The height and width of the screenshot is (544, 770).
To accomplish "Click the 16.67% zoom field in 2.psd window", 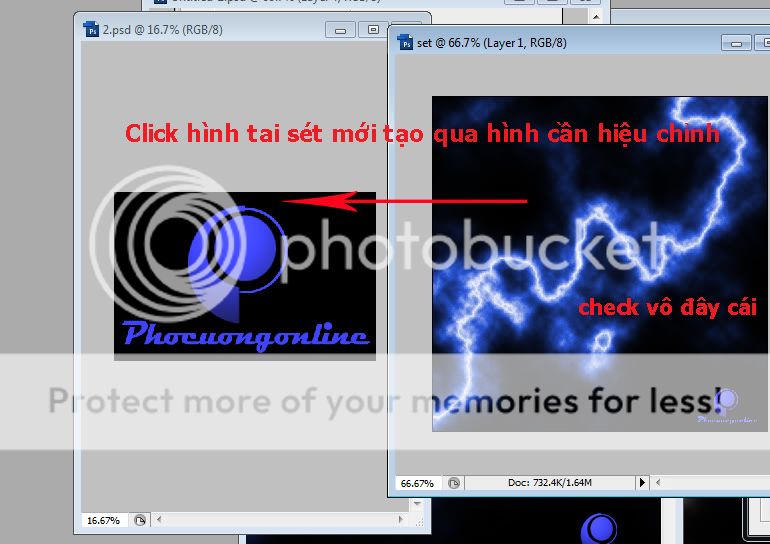I will pos(104,520).
